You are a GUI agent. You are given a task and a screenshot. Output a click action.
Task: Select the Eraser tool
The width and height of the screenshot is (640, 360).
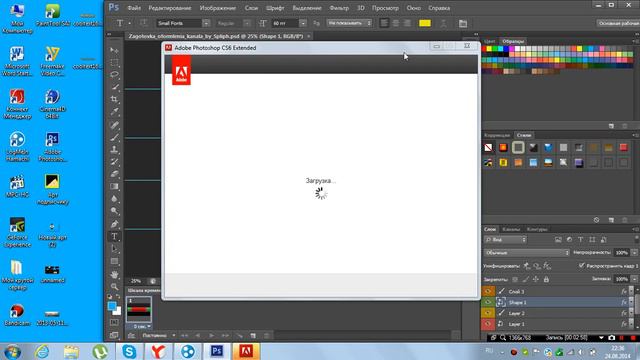tap(115, 174)
